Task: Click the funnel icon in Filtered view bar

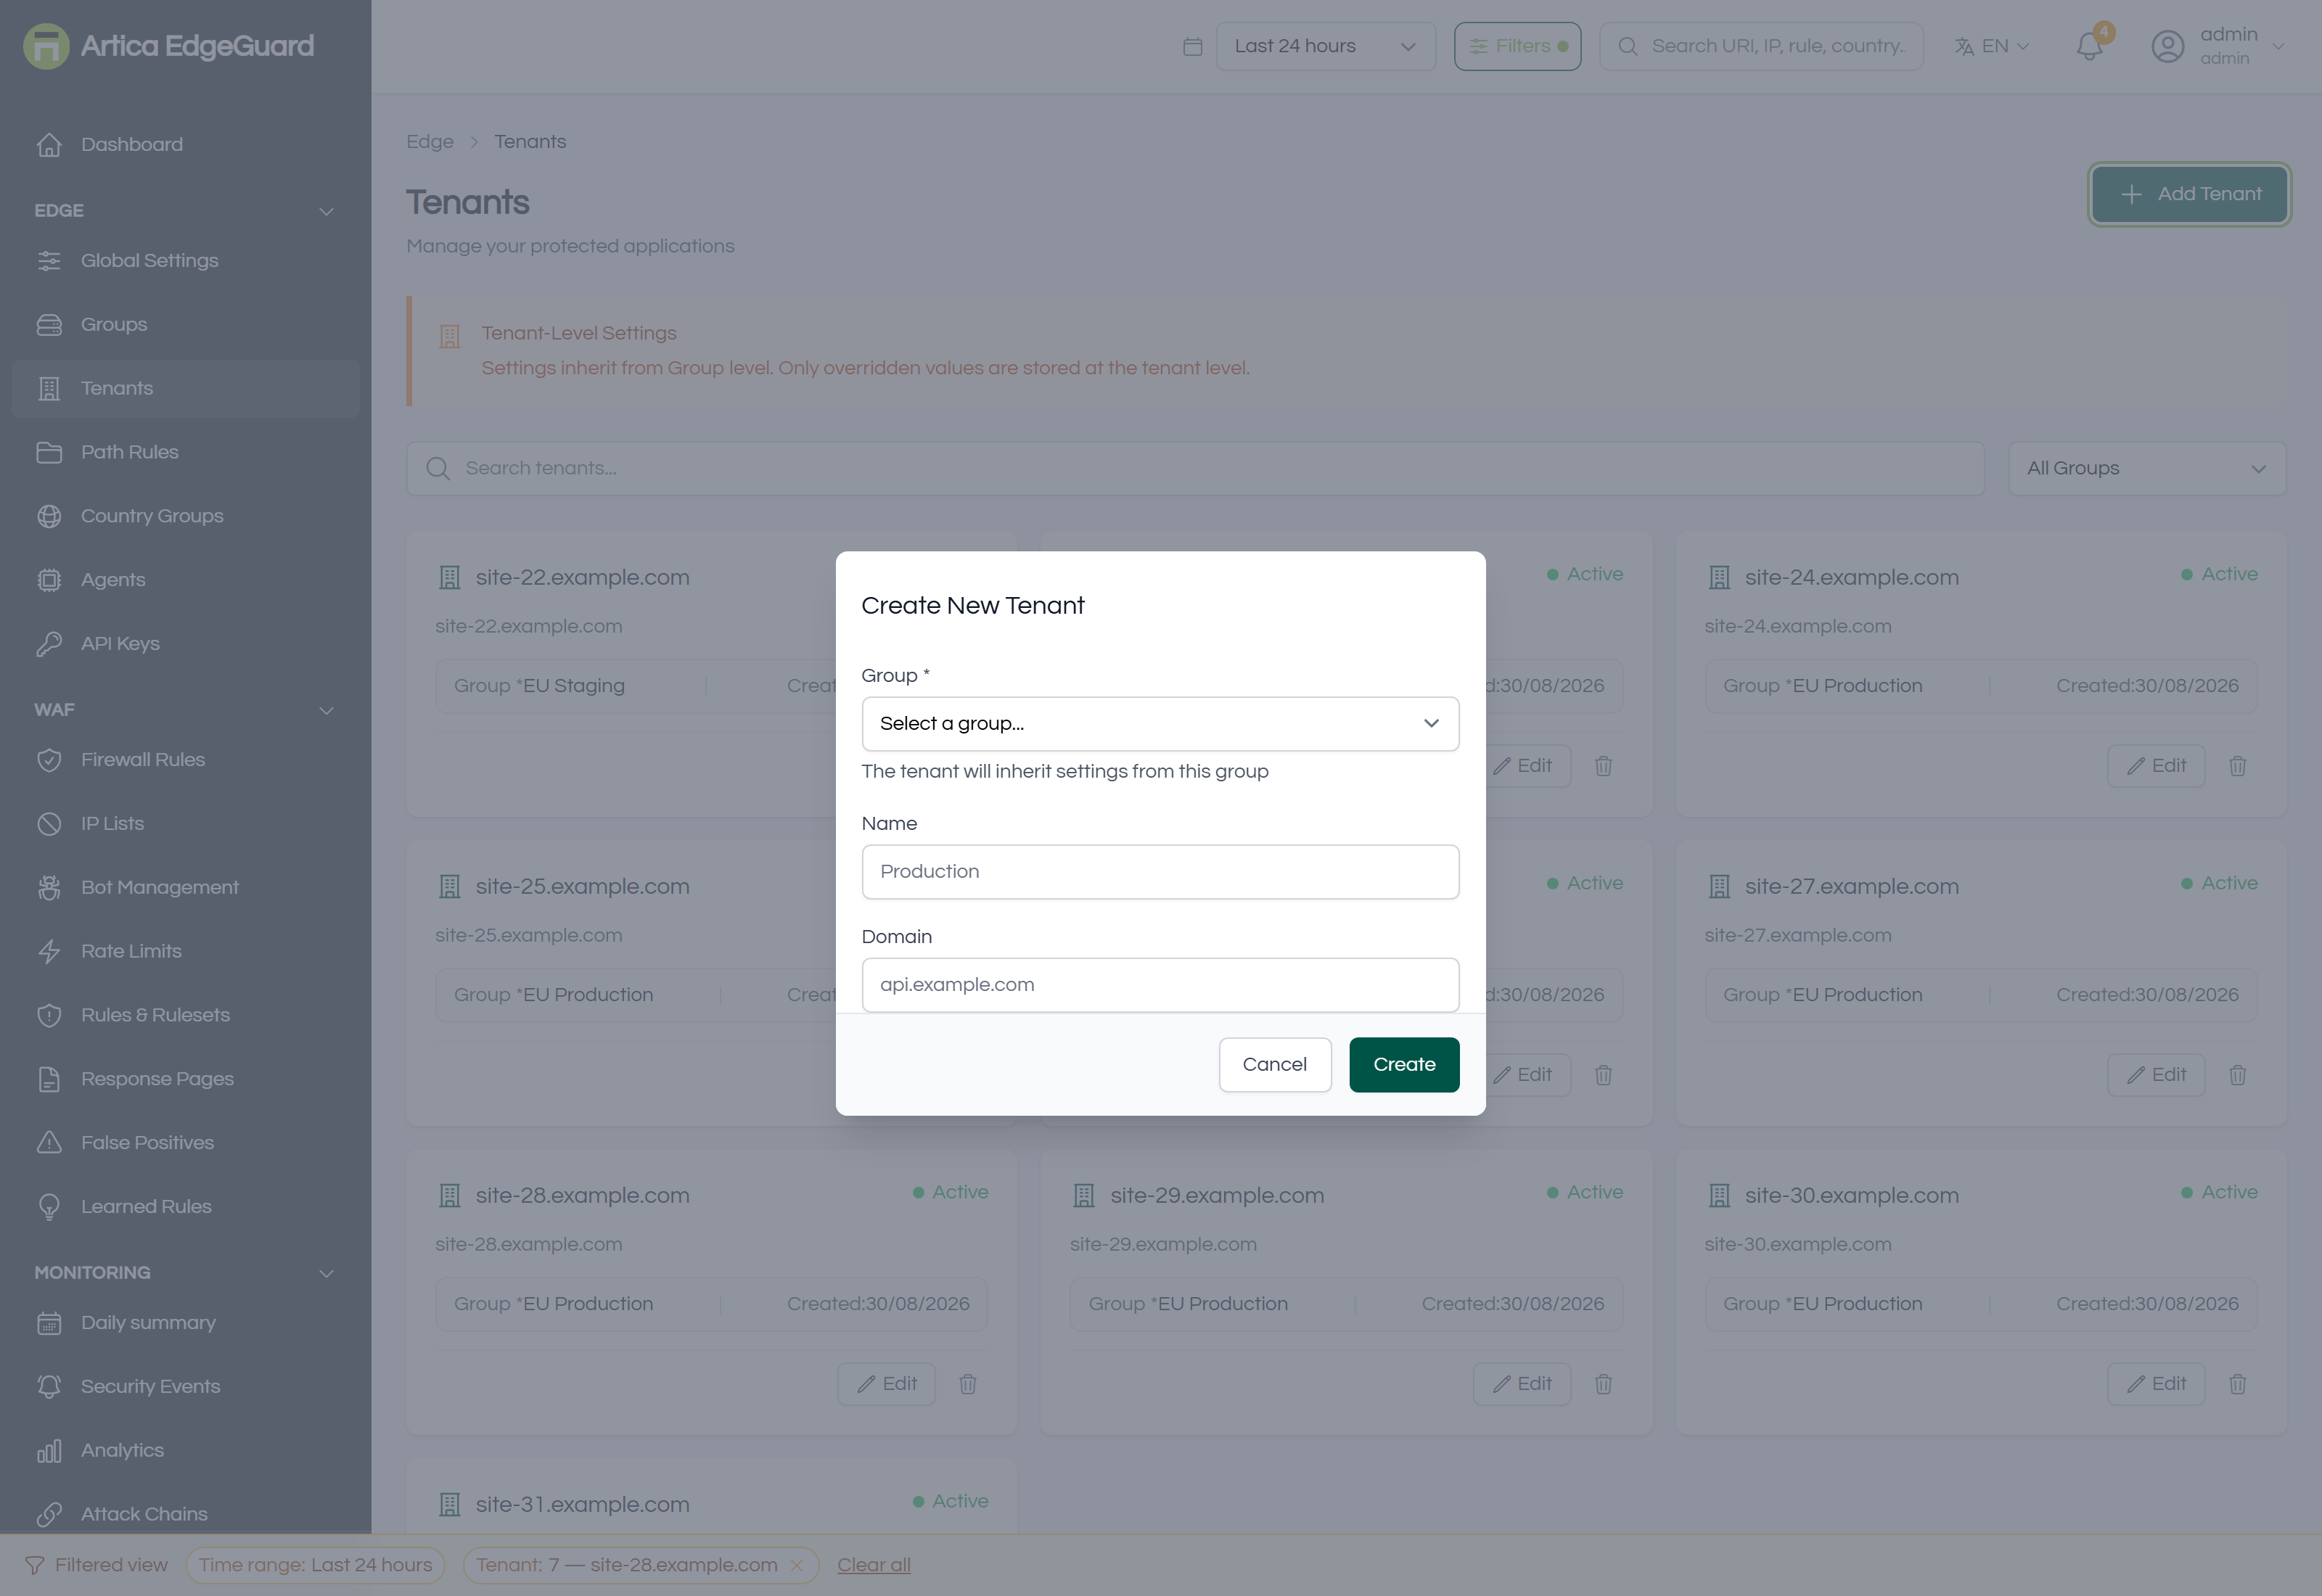Action: coord(35,1565)
